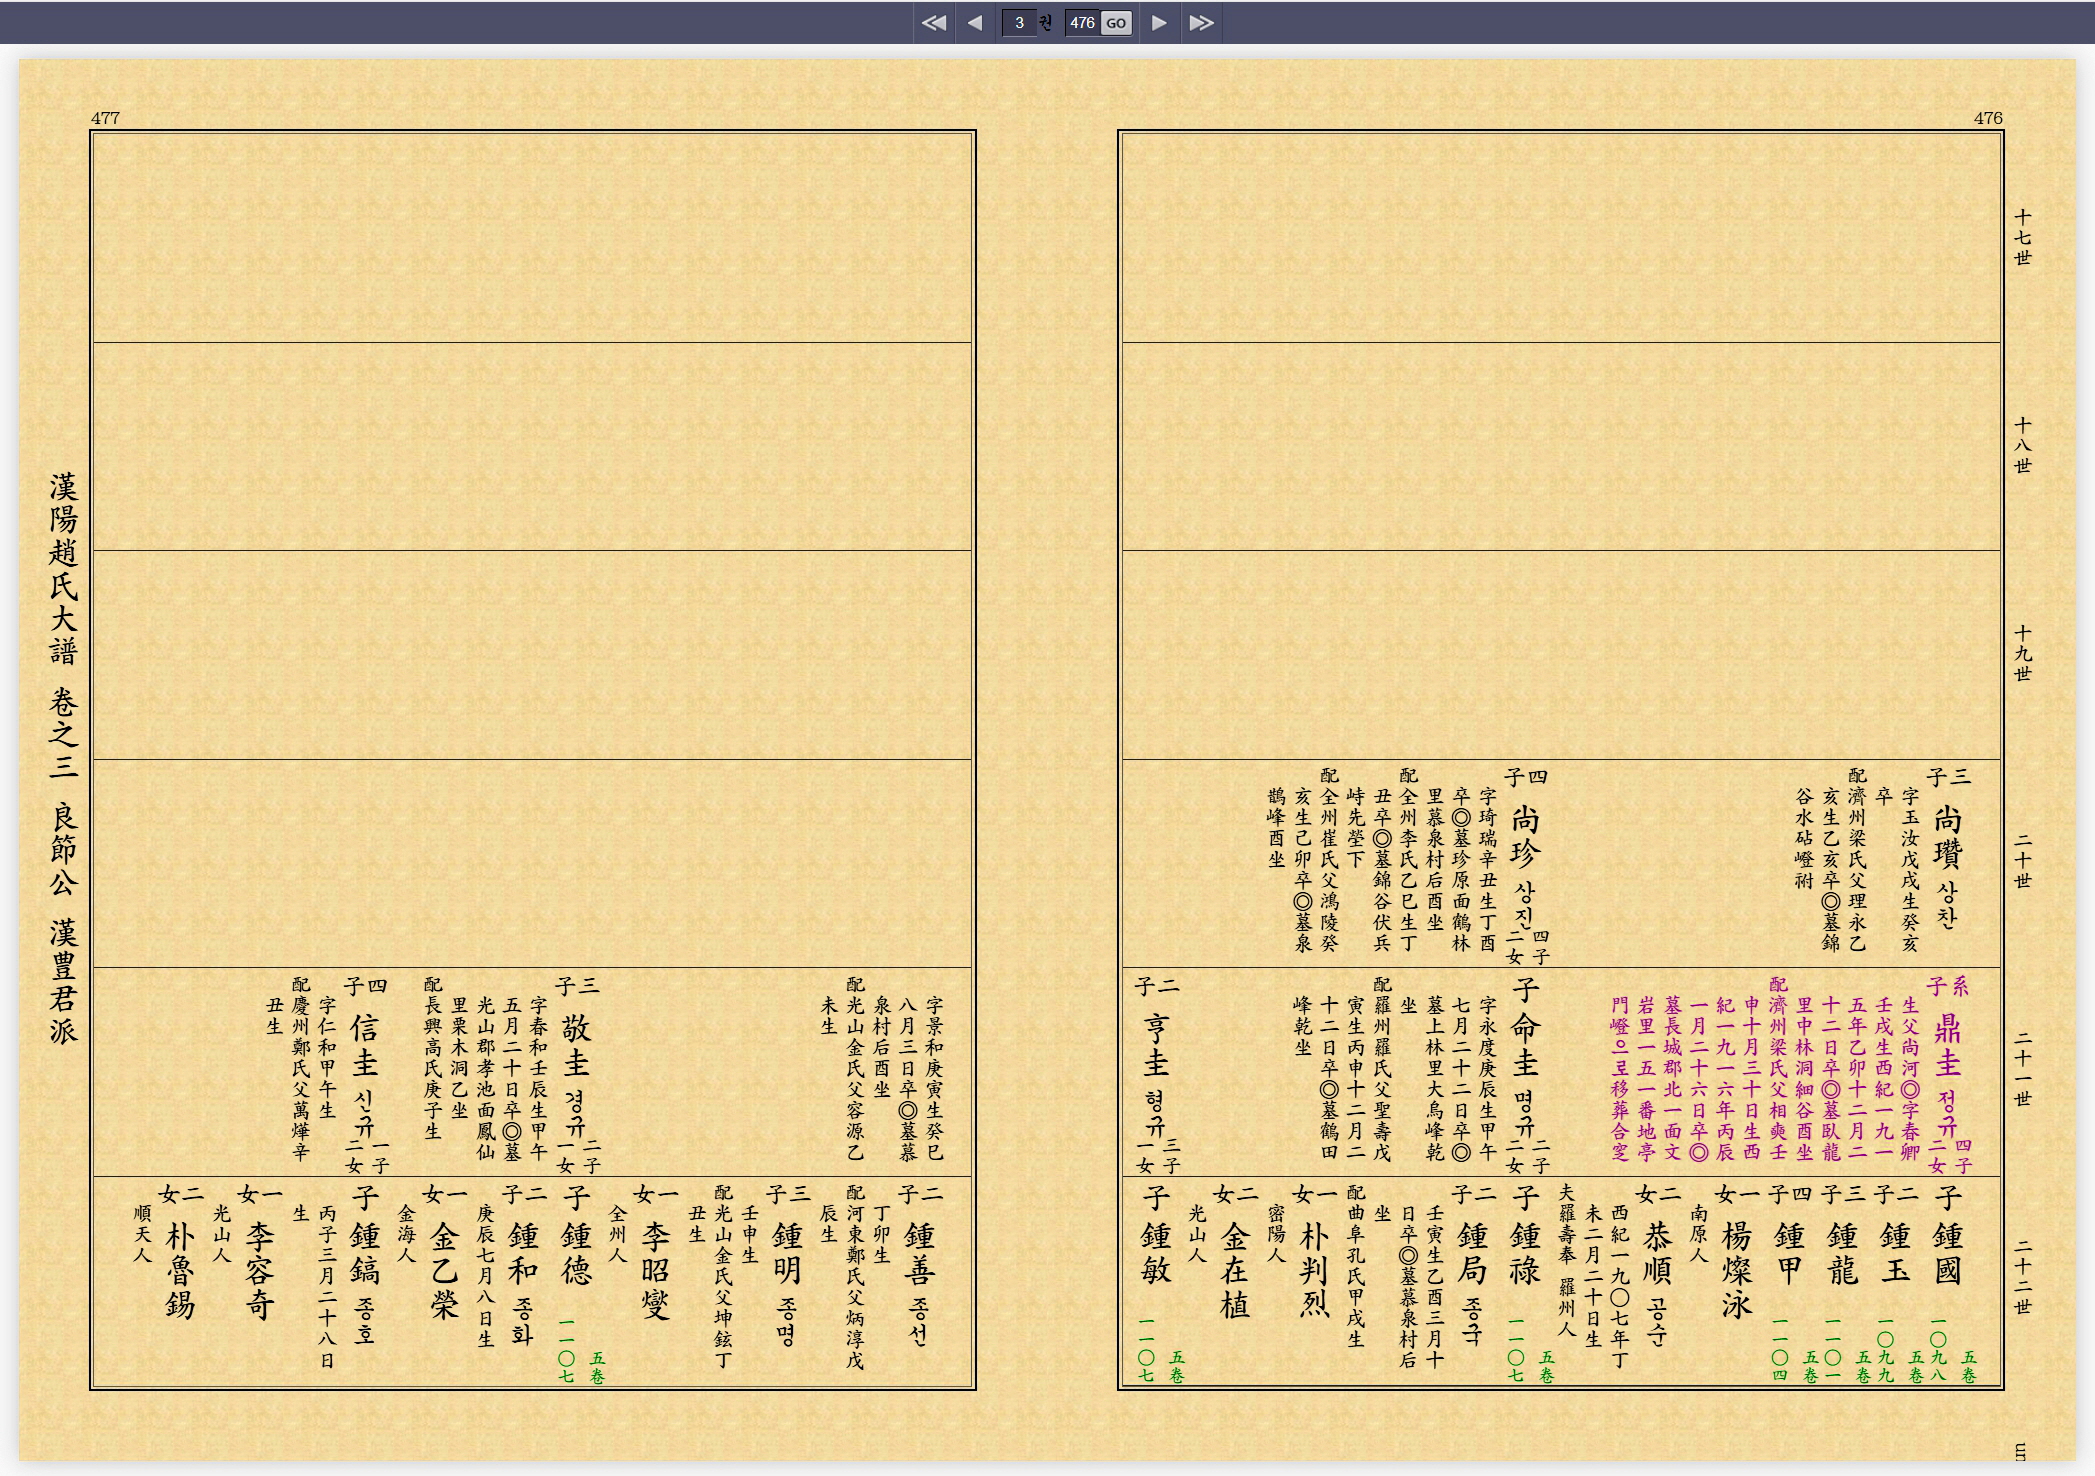2095x1476 pixels.
Task: Click the vertical title 漢陽趙氏大譜 卷之三
Action: tap(63, 625)
